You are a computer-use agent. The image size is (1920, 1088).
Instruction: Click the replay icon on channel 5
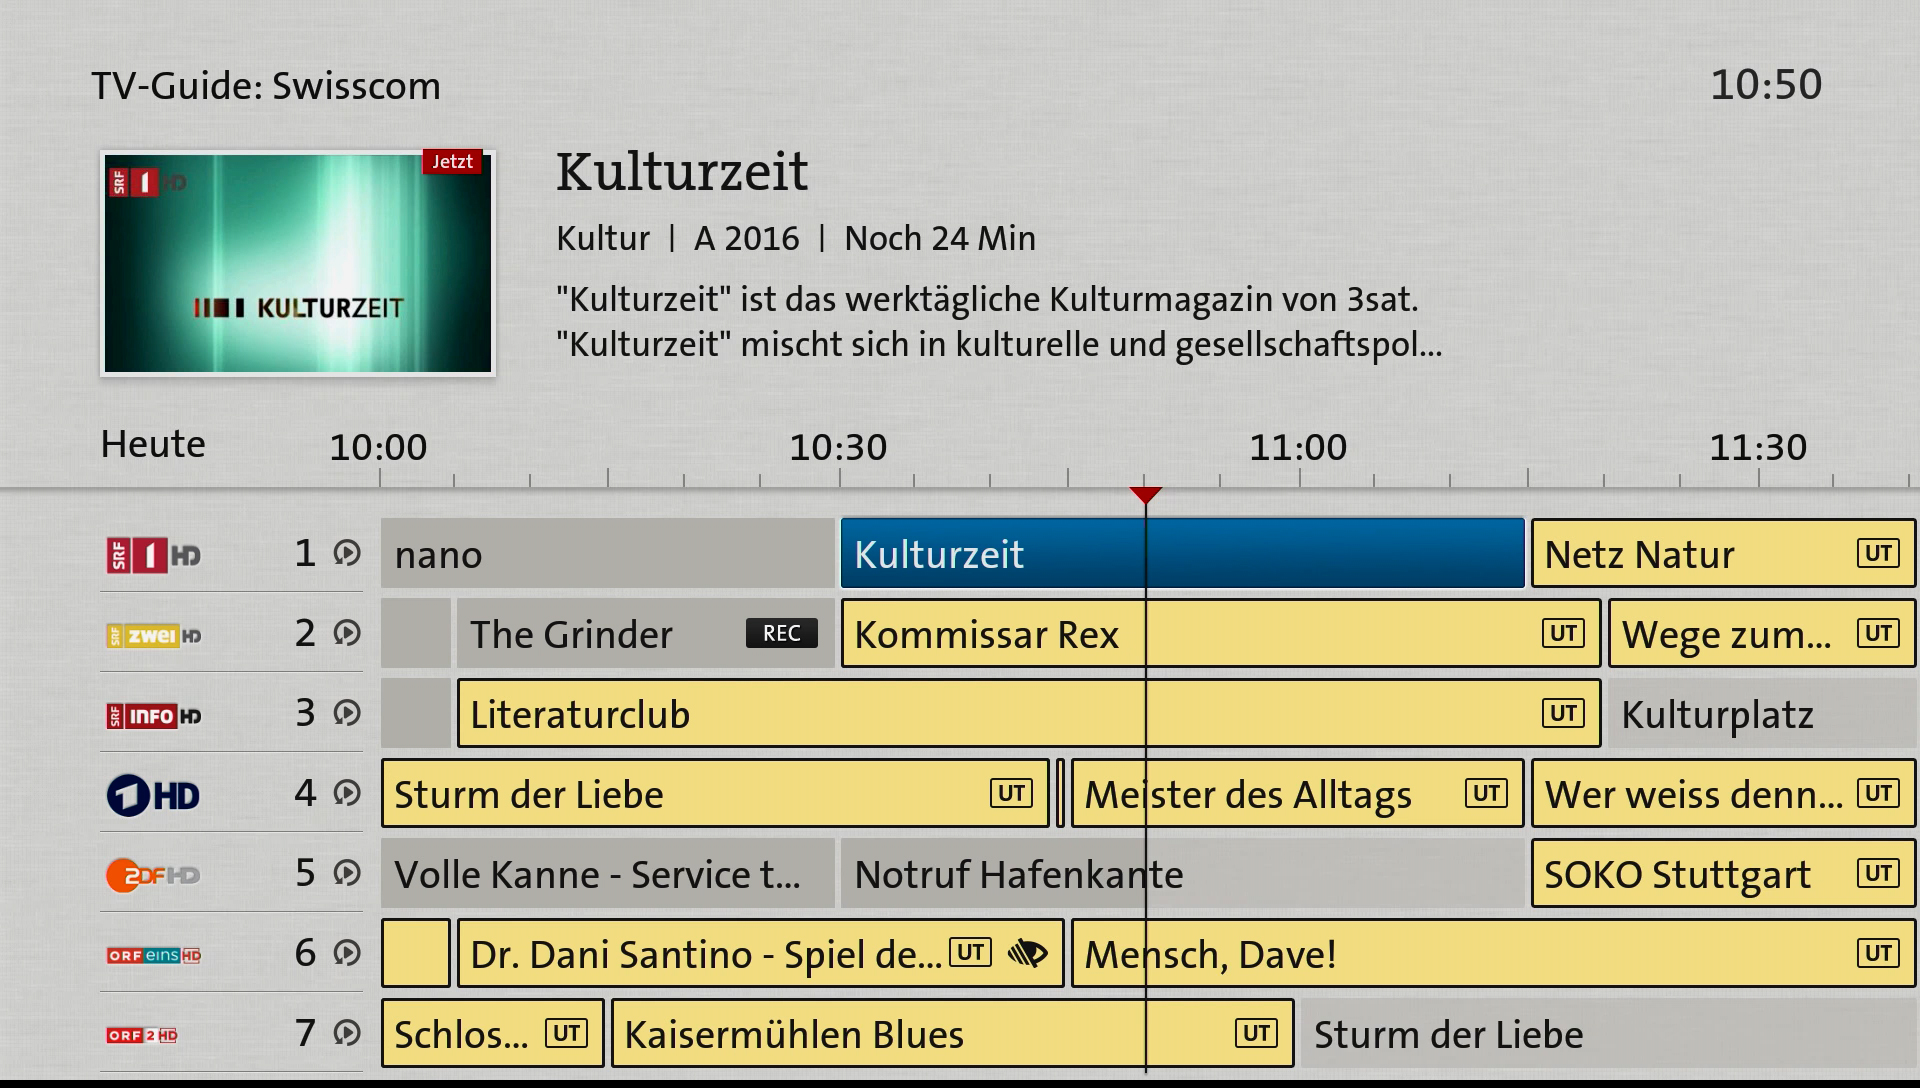(x=347, y=873)
